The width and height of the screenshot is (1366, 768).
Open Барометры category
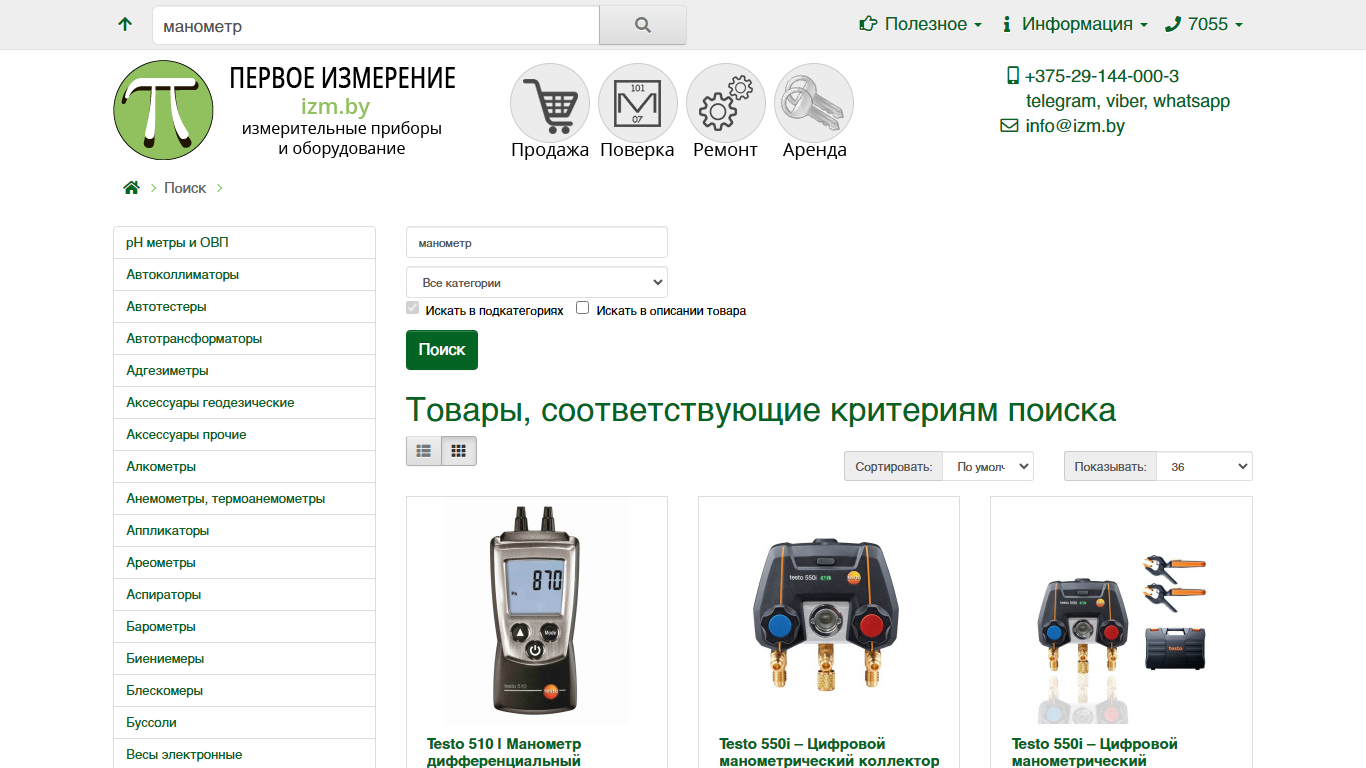coord(244,626)
